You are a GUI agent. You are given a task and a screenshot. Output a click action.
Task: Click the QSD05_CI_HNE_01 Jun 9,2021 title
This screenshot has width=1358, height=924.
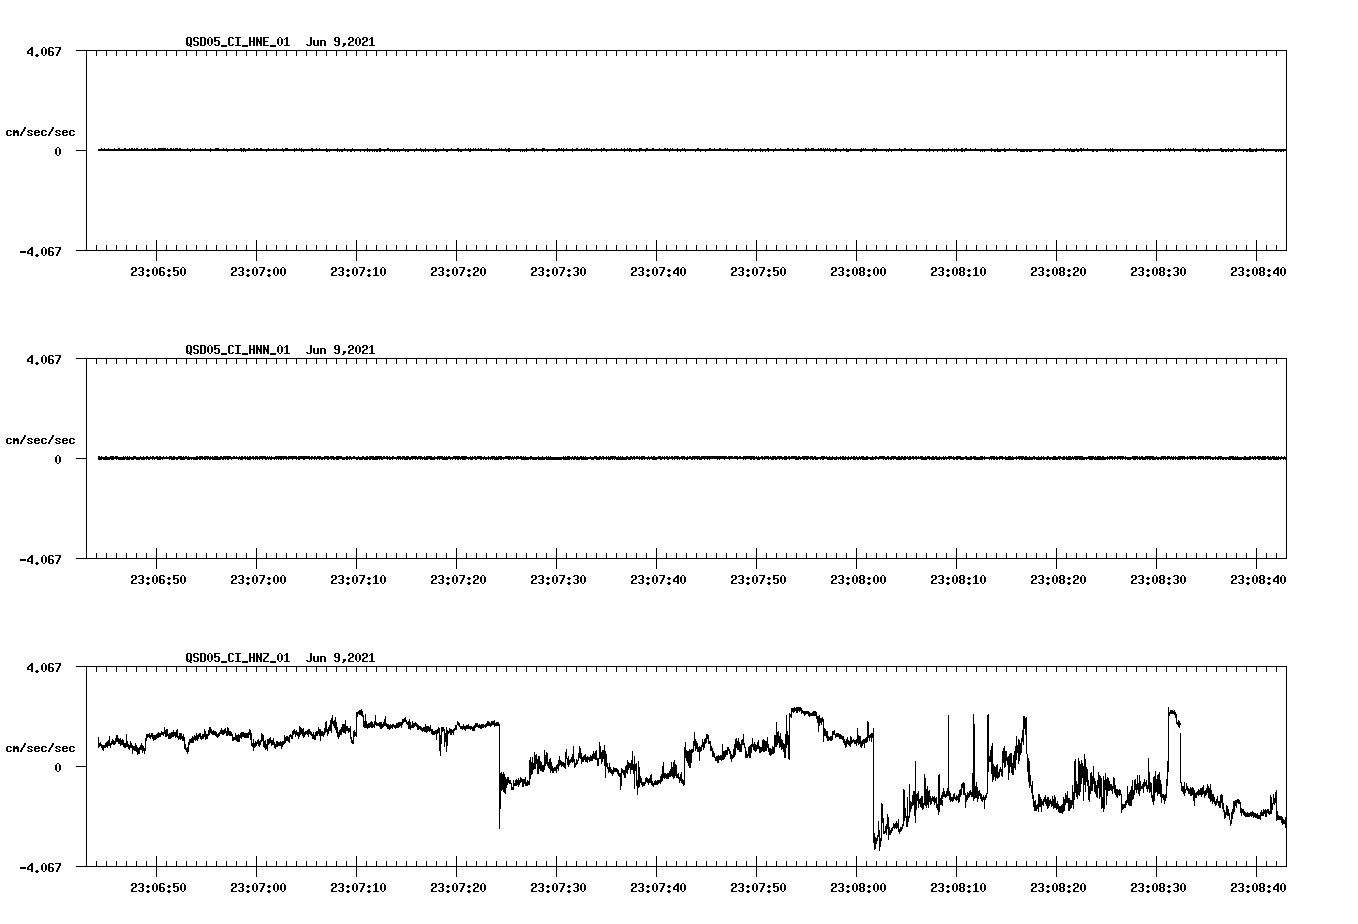tap(280, 42)
